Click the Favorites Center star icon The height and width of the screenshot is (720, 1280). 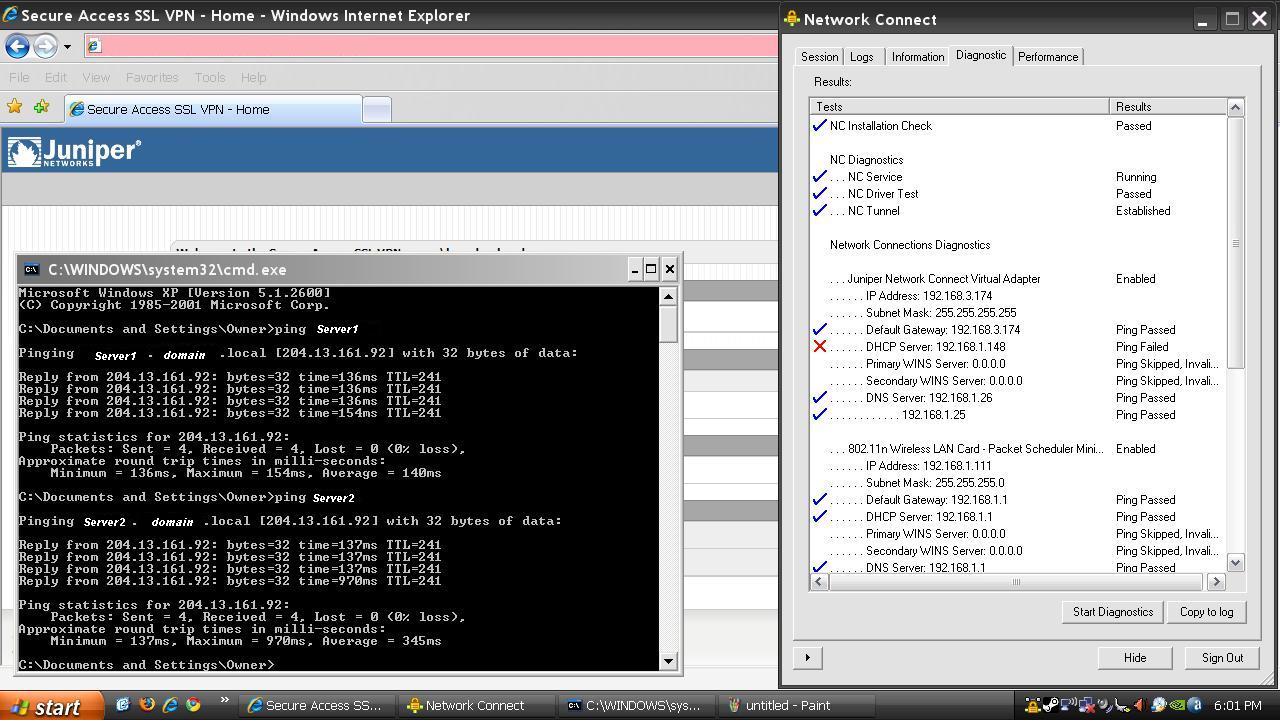(15, 107)
